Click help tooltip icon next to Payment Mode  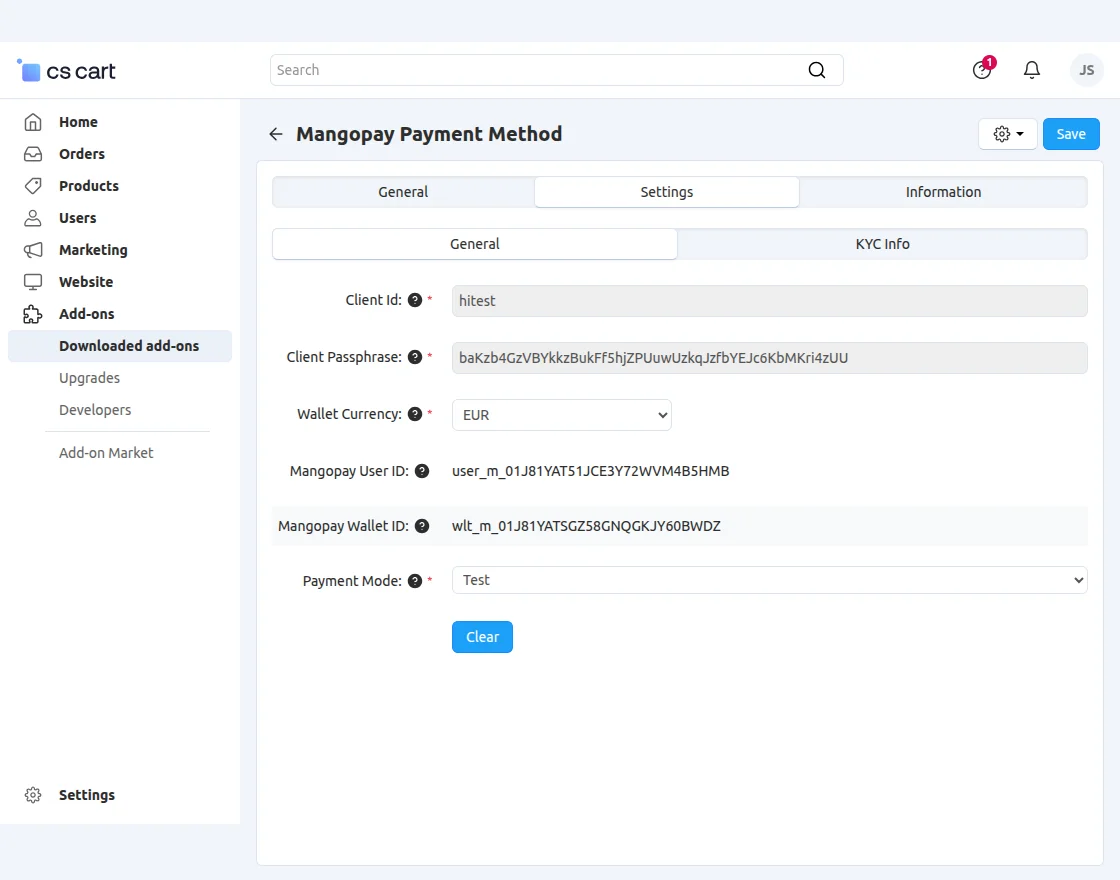[x=415, y=581]
